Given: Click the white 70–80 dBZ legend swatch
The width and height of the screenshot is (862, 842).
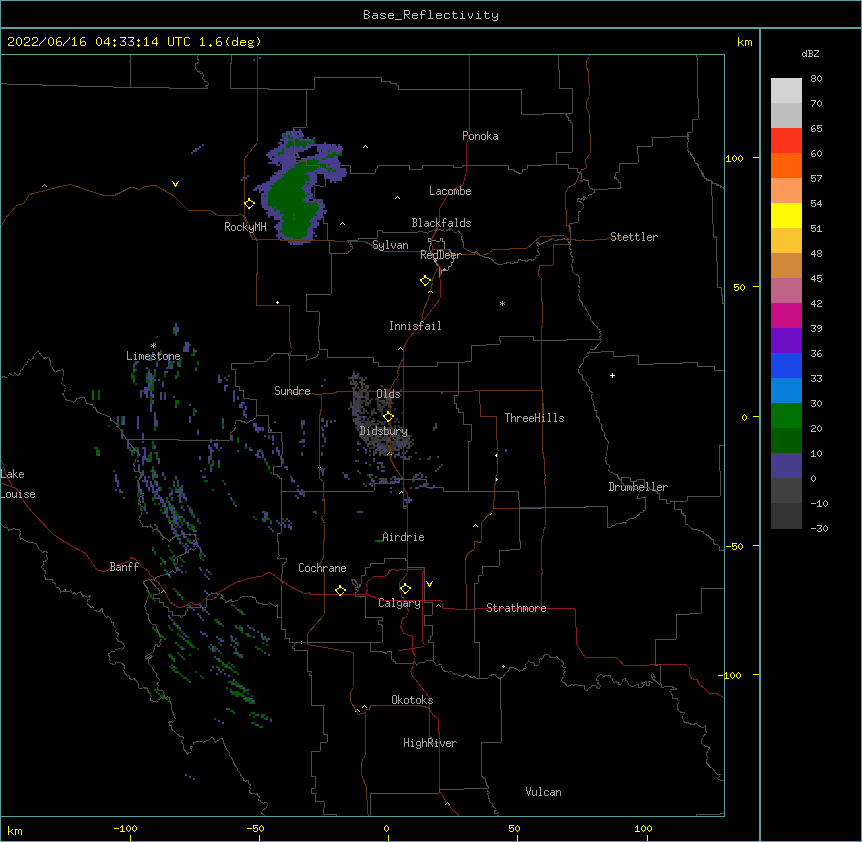Looking at the screenshot, I should (x=786, y=91).
